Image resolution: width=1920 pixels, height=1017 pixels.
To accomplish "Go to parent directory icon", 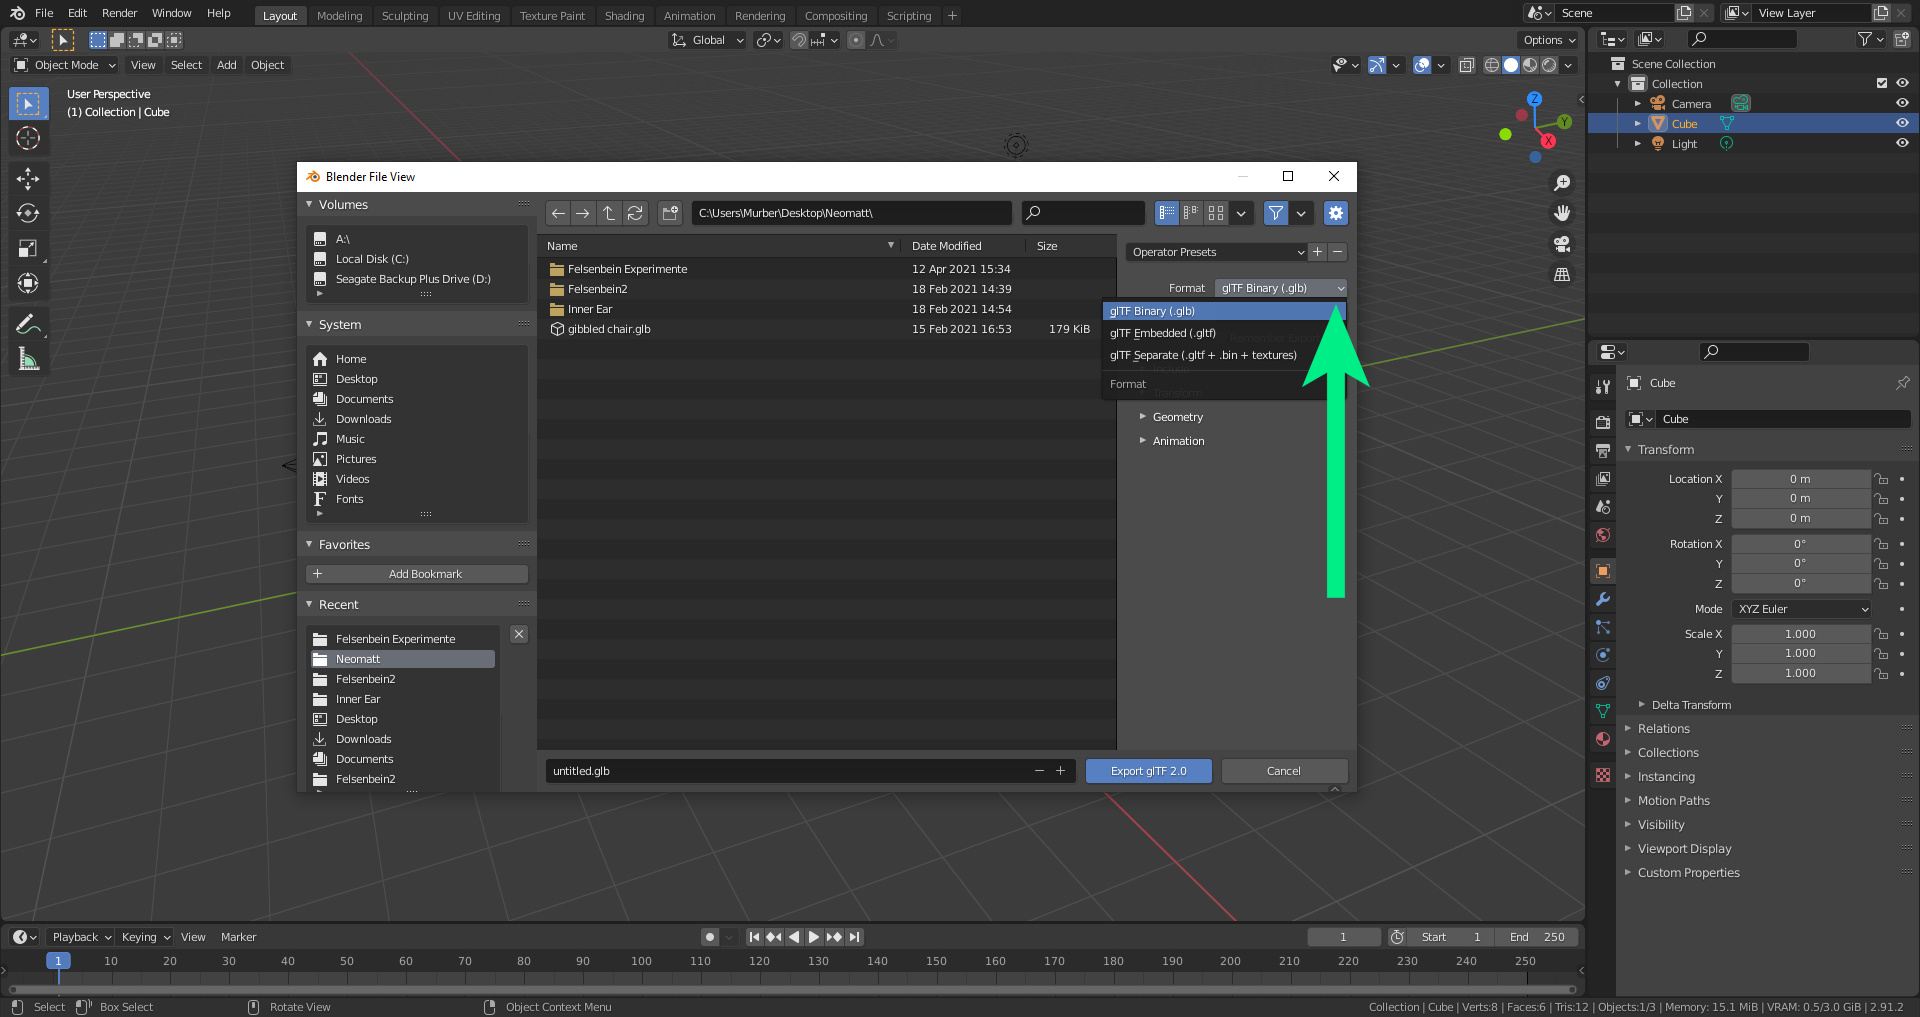I will pyautogui.click(x=609, y=213).
